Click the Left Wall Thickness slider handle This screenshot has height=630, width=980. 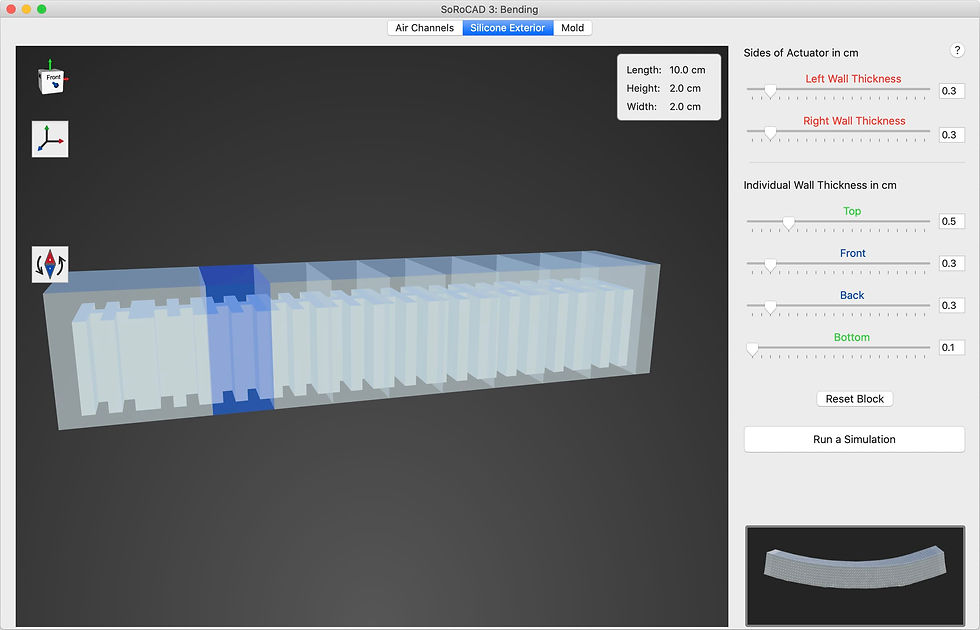pos(771,91)
